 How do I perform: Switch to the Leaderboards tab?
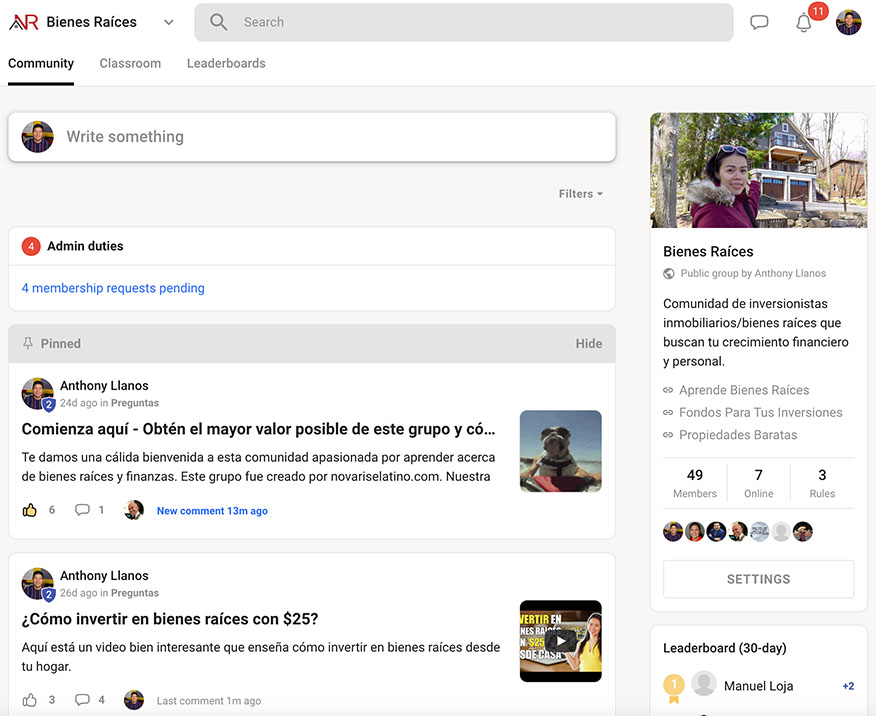click(226, 63)
